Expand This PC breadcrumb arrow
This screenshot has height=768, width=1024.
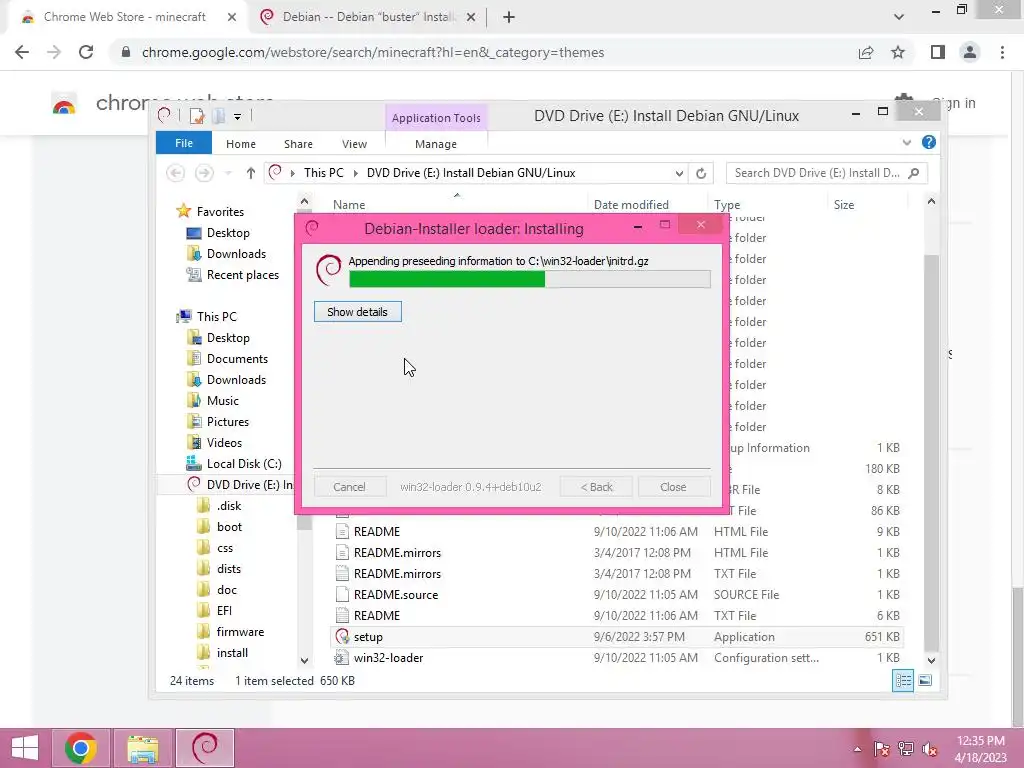coord(355,173)
